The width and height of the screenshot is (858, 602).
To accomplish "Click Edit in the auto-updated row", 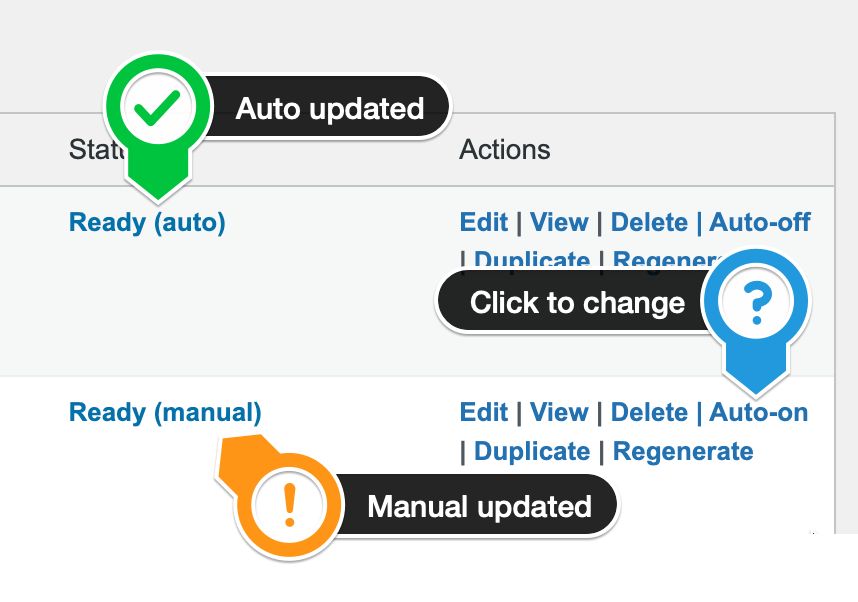I will (484, 222).
